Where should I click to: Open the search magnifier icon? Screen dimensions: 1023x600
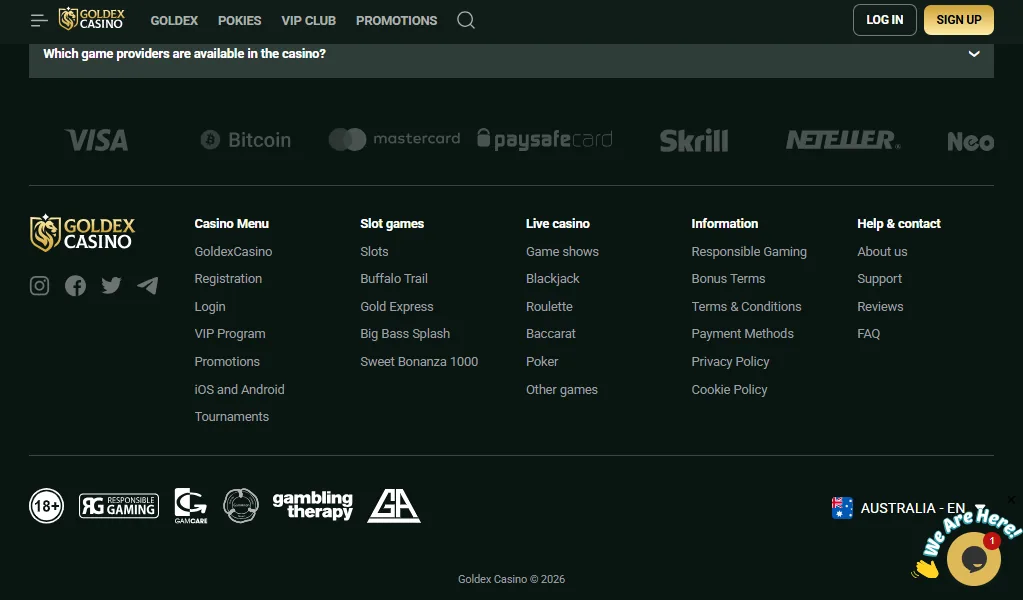pos(466,20)
